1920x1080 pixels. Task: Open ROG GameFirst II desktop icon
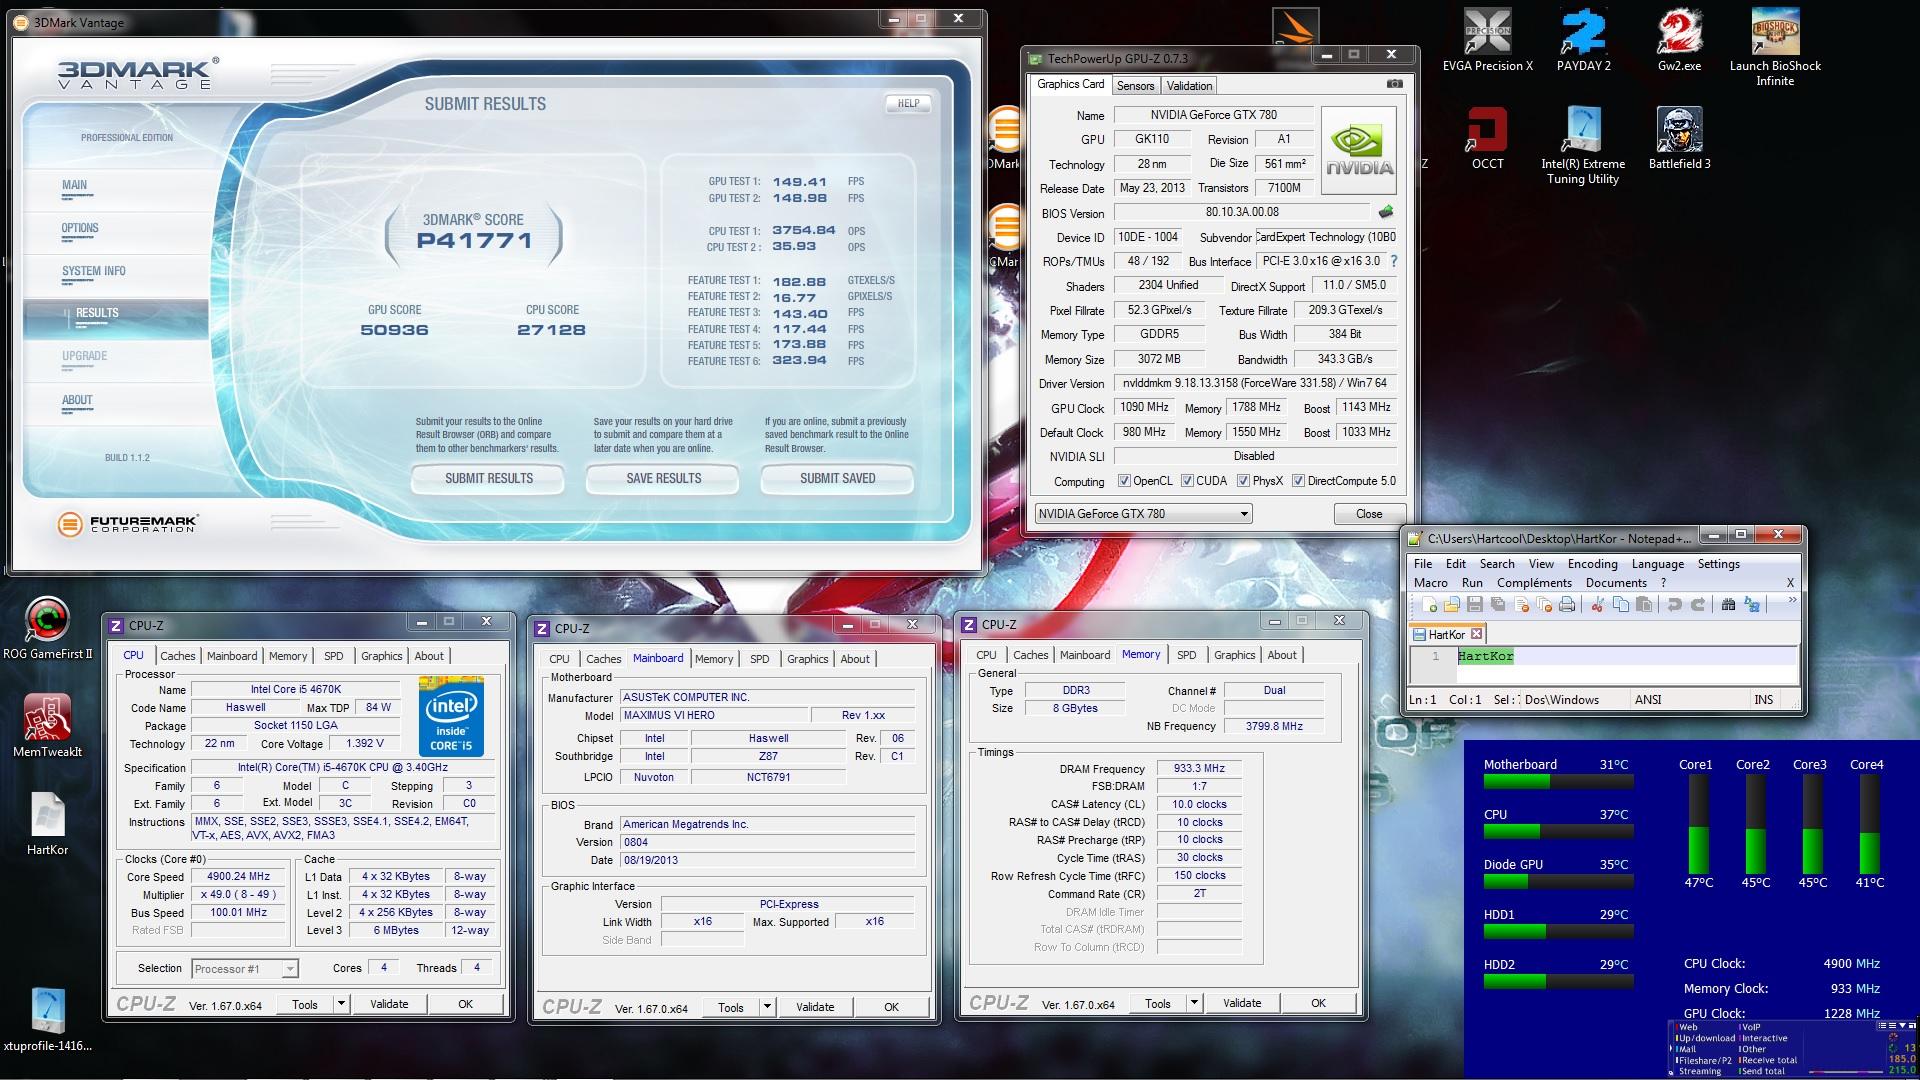[47, 628]
